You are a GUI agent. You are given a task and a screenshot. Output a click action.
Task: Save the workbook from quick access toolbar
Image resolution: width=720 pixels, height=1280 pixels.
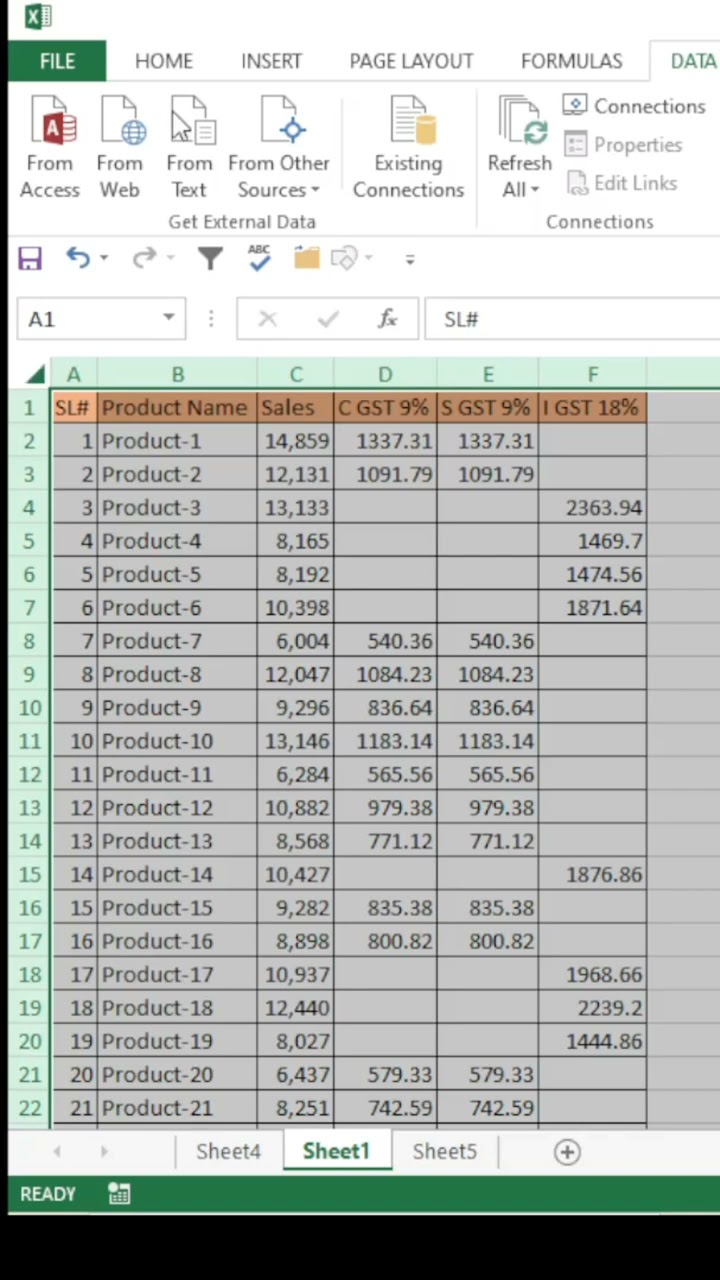[x=30, y=259]
